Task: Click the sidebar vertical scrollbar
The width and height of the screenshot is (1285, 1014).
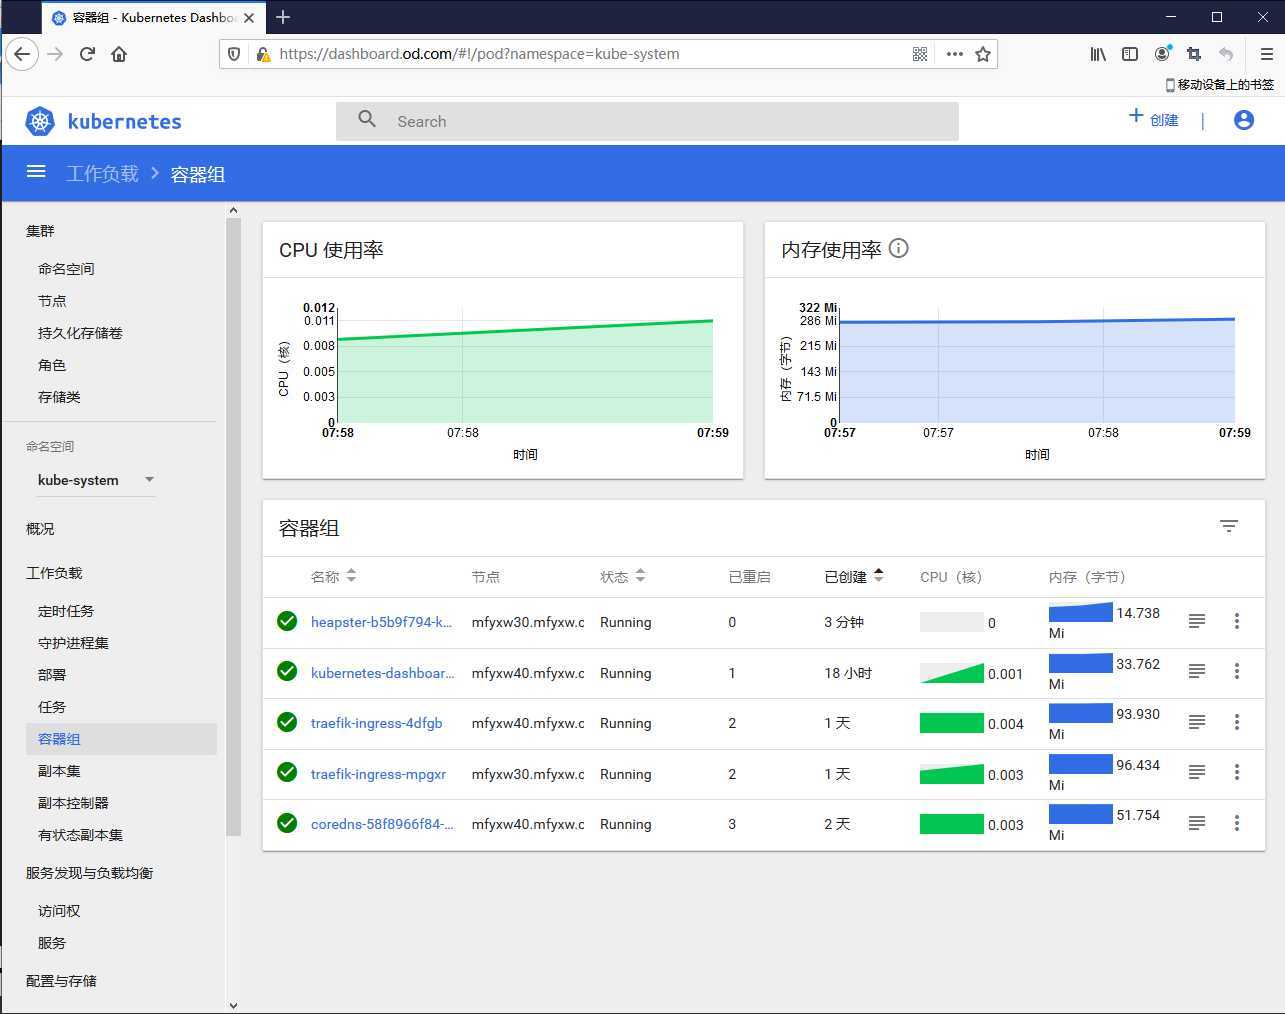Action: pyautogui.click(x=233, y=527)
